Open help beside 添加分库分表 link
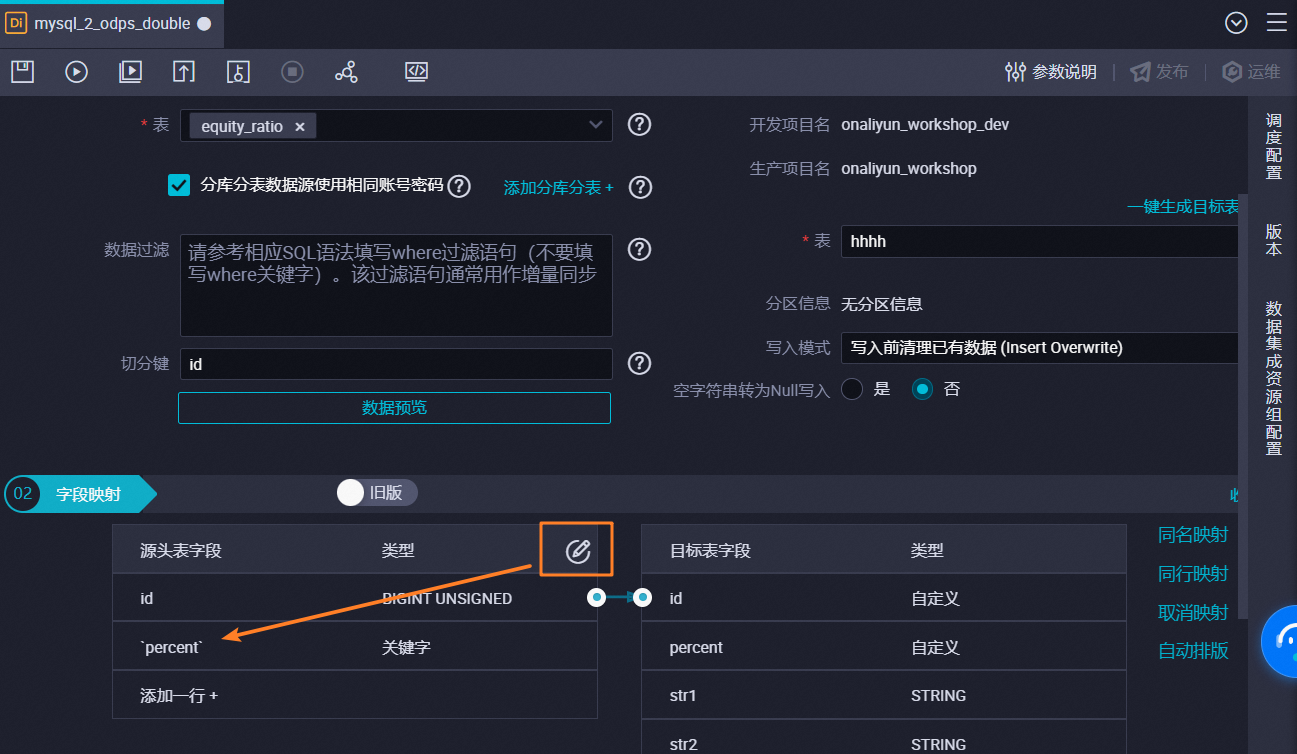1297x754 pixels. (x=639, y=187)
